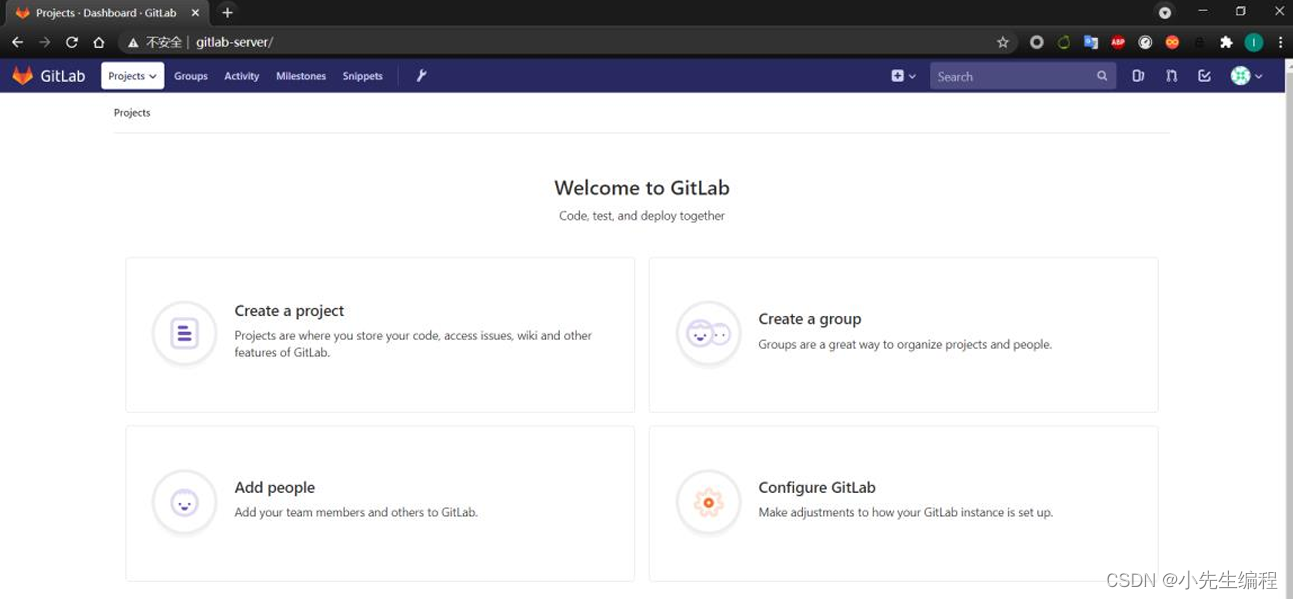
Task: Open Milestones in the navbar
Action: 301,76
